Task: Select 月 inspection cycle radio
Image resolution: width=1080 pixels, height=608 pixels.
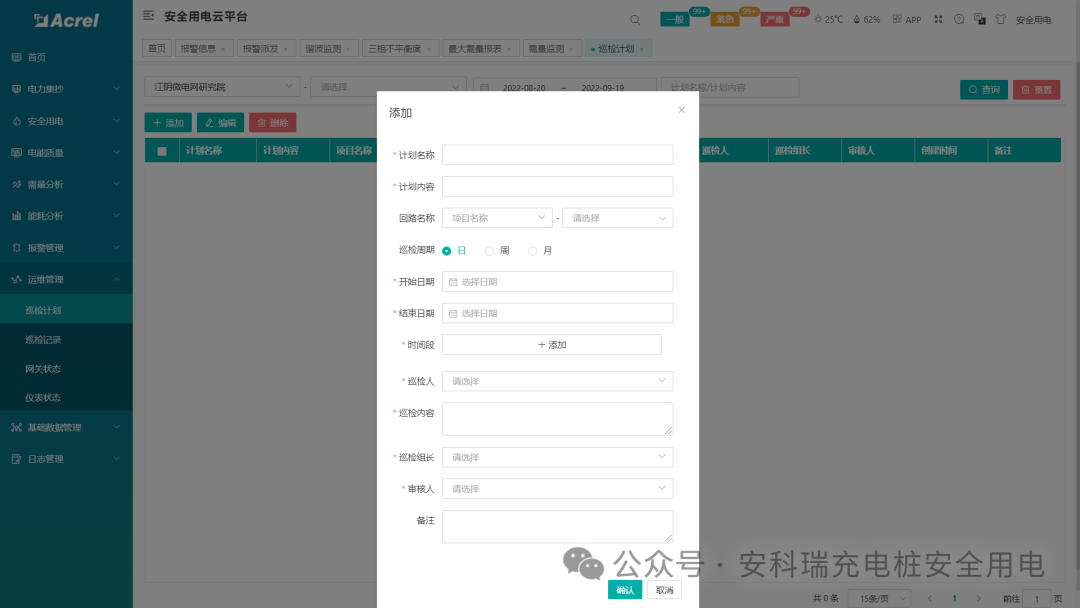Action: pos(532,251)
